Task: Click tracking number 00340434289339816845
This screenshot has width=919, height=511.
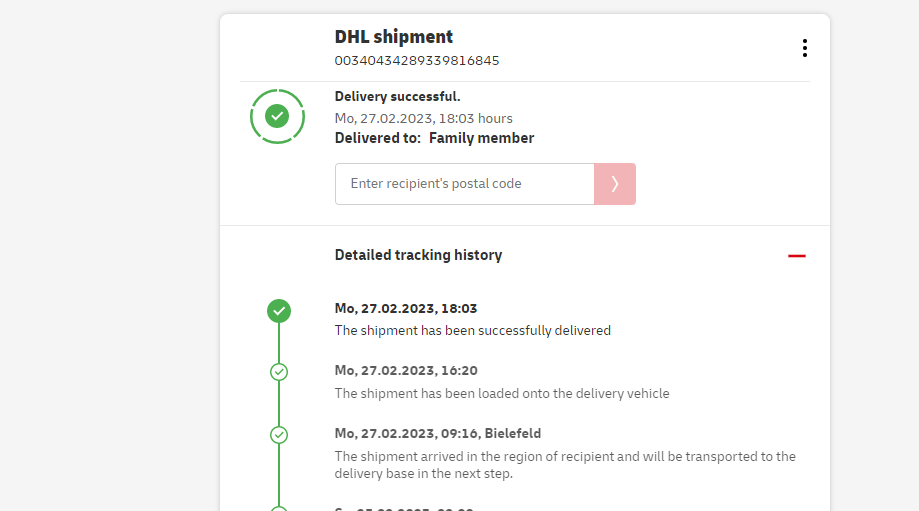Action: [416, 61]
